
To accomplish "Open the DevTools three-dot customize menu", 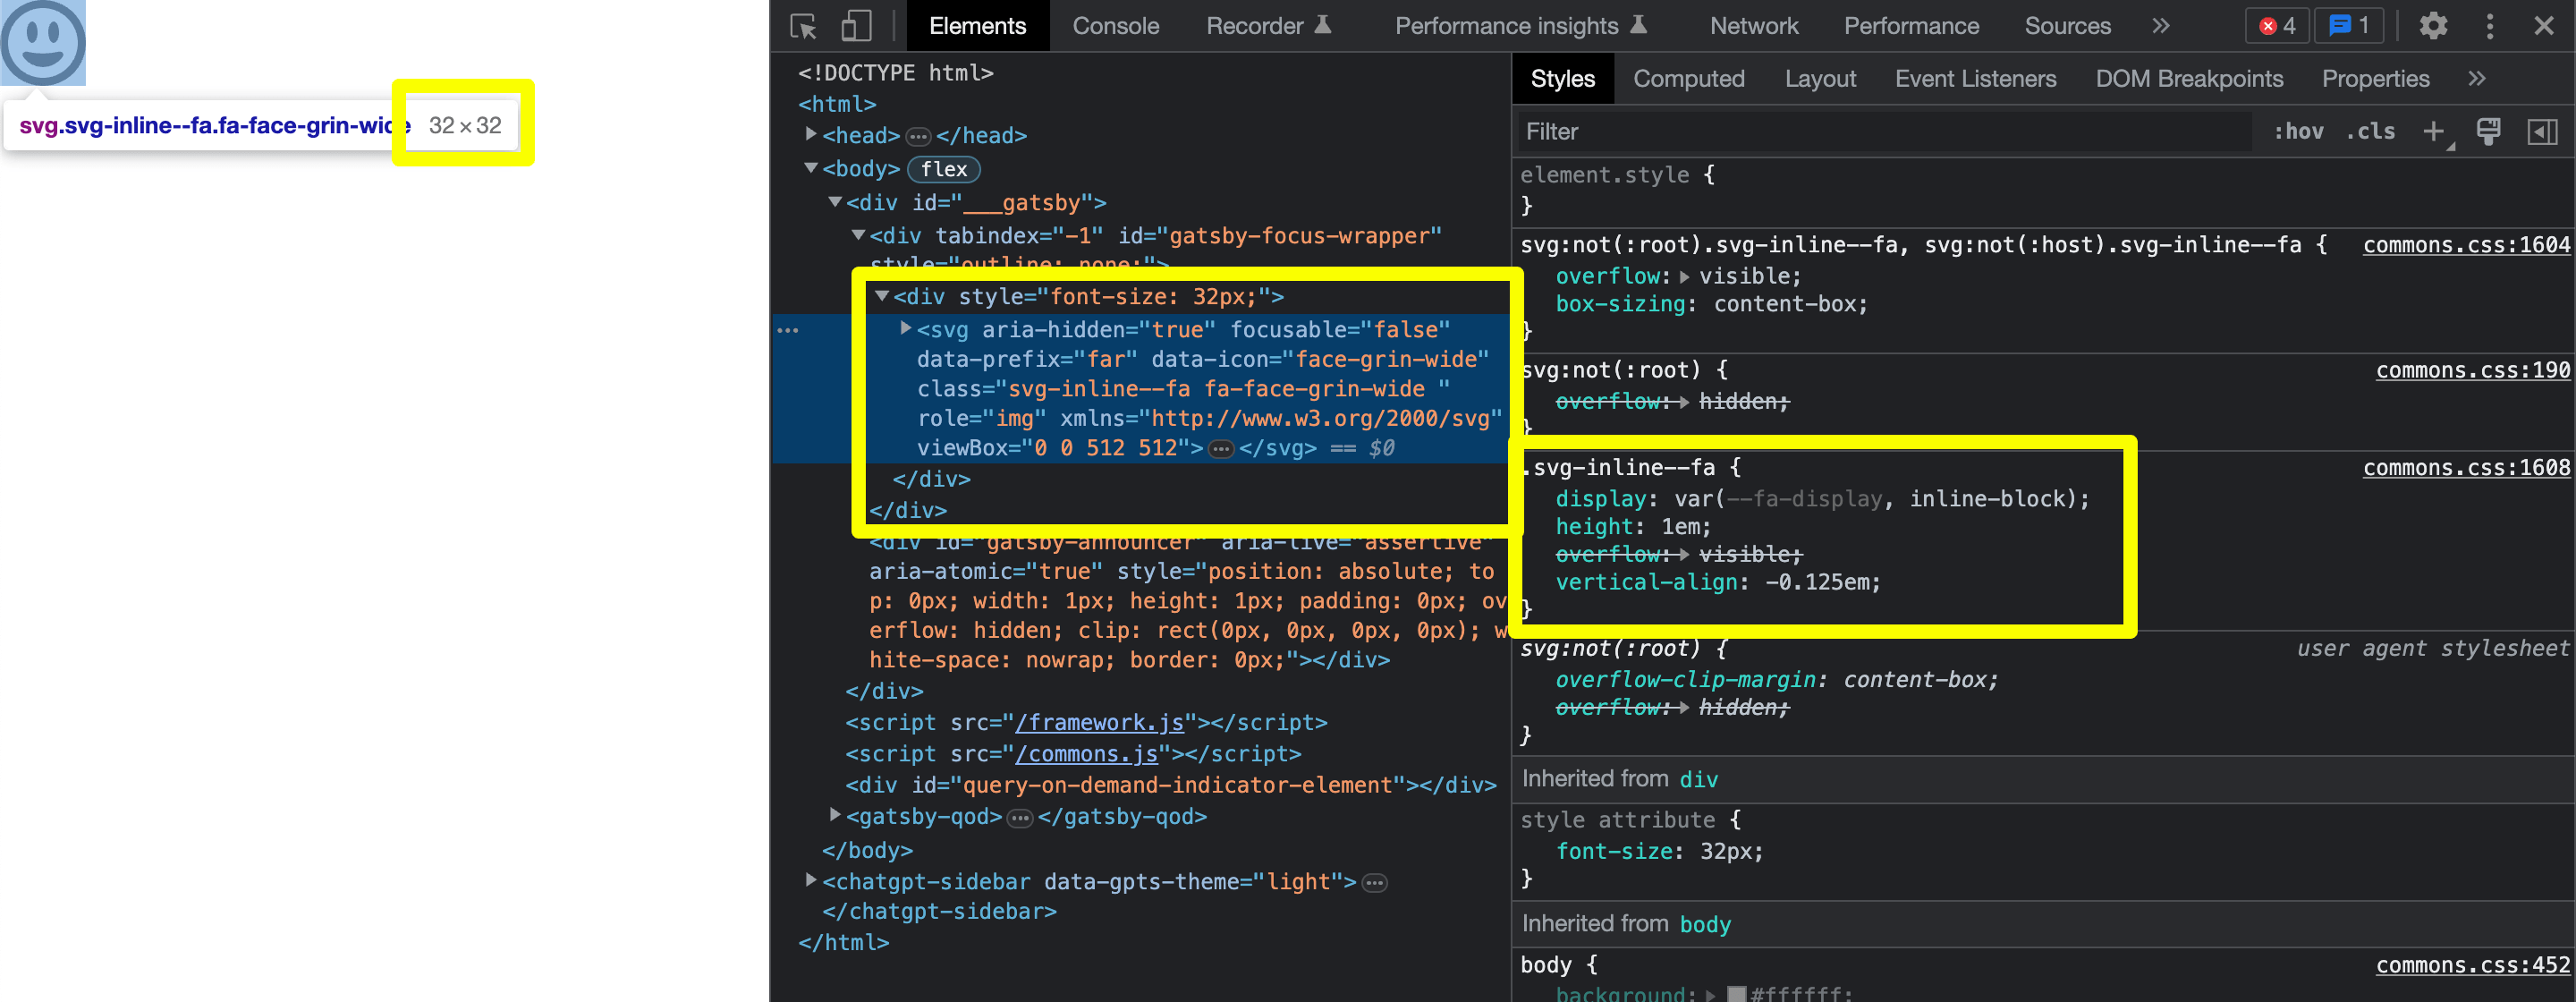I will click(x=2490, y=26).
